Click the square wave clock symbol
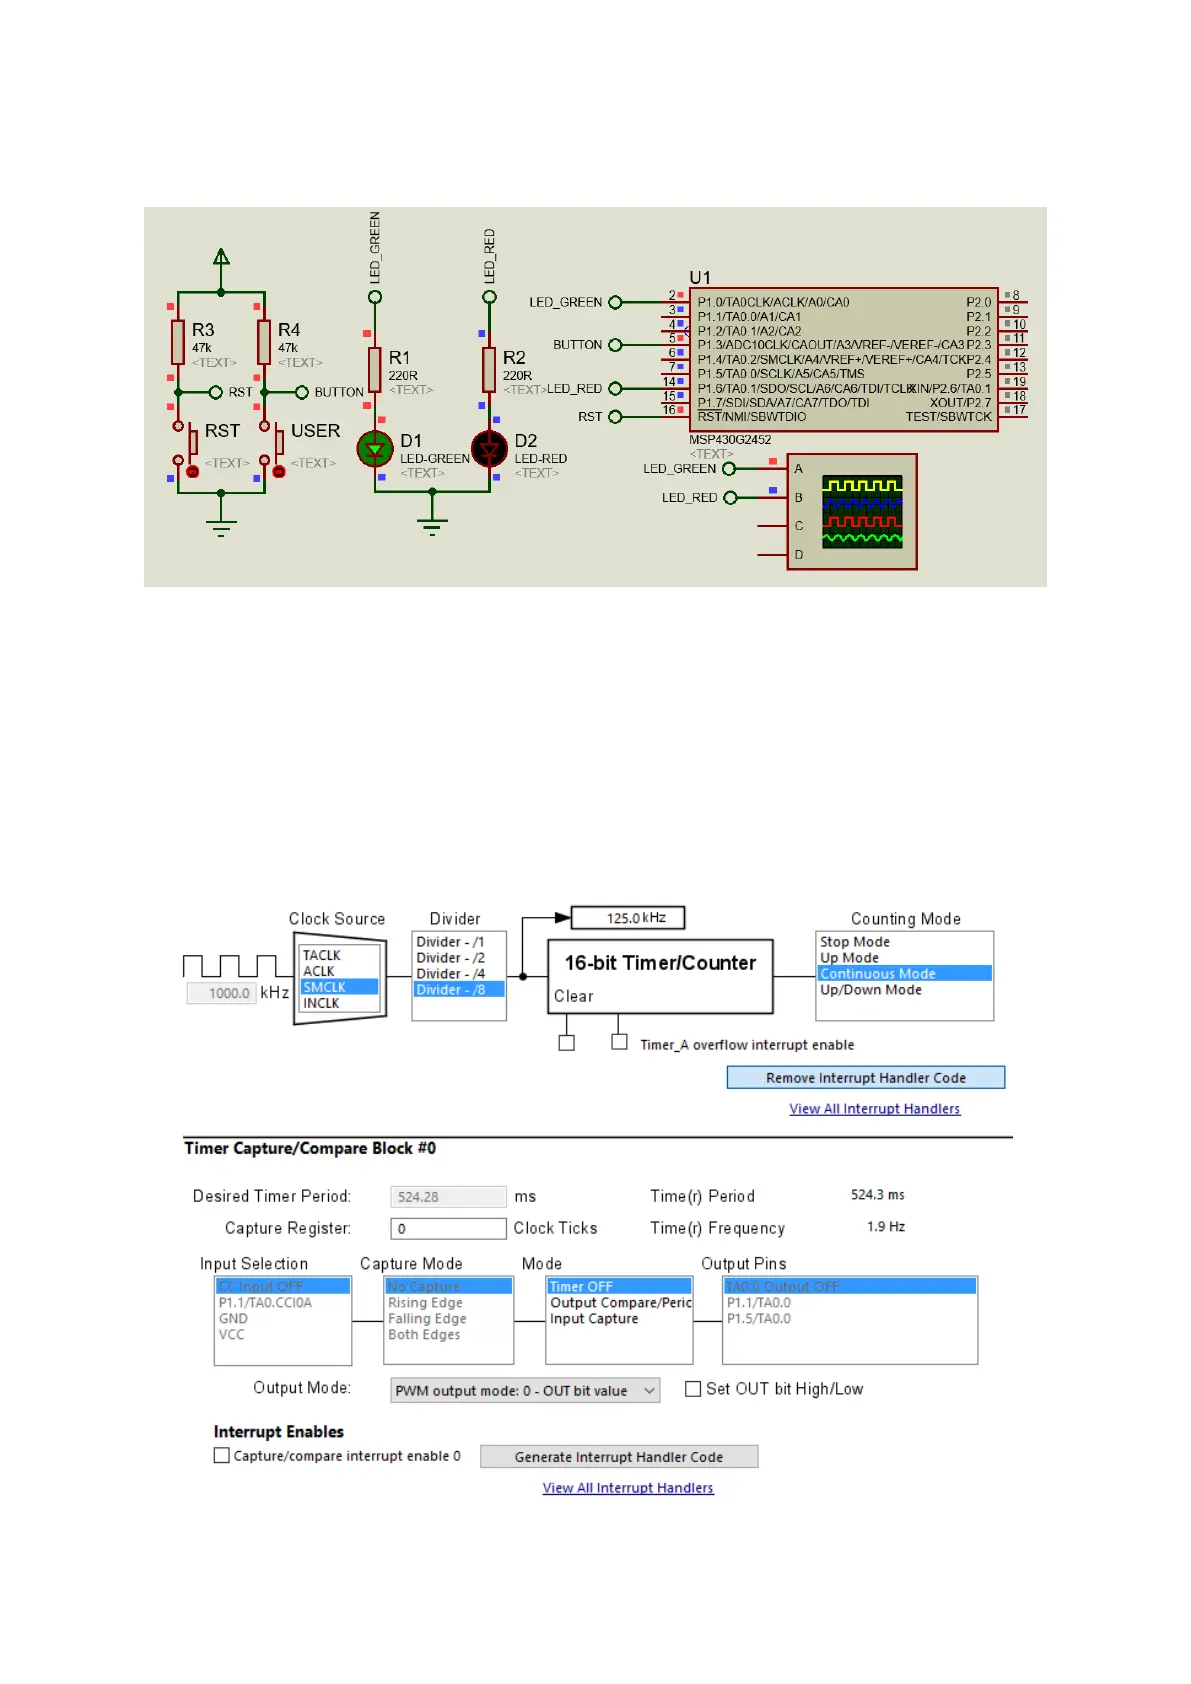 pos(230,966)
